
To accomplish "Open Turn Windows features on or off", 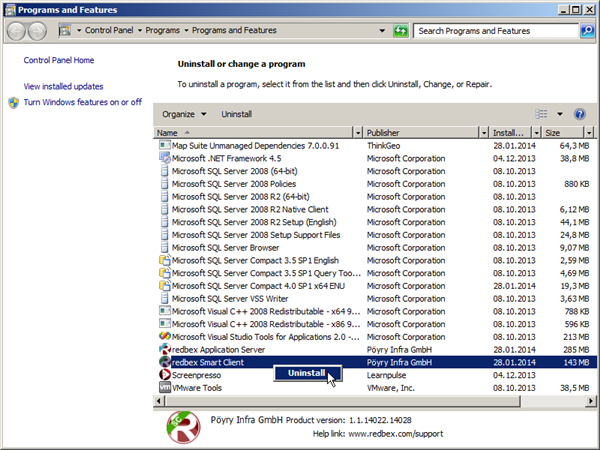I will [x=82, y=102].
